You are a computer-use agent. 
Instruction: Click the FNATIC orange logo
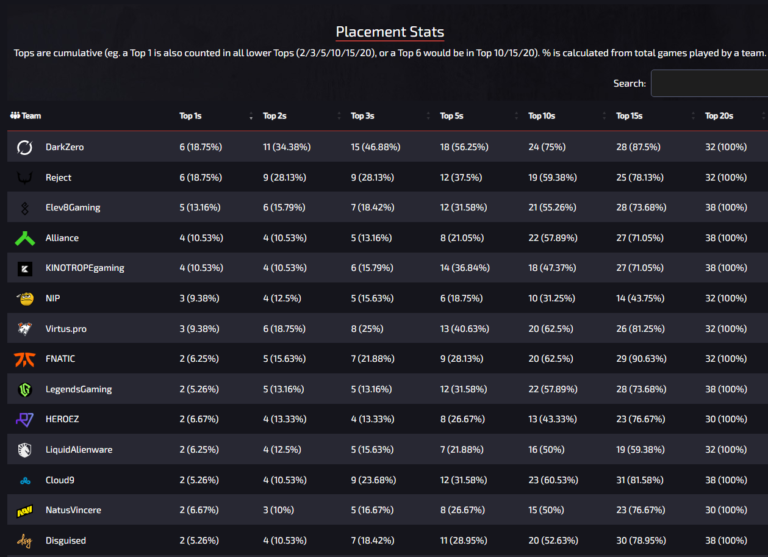click(25, 359)
